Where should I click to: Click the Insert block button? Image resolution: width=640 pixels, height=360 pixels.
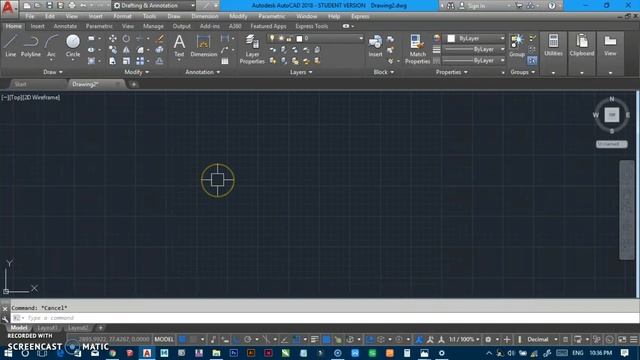tap(375, 46)
